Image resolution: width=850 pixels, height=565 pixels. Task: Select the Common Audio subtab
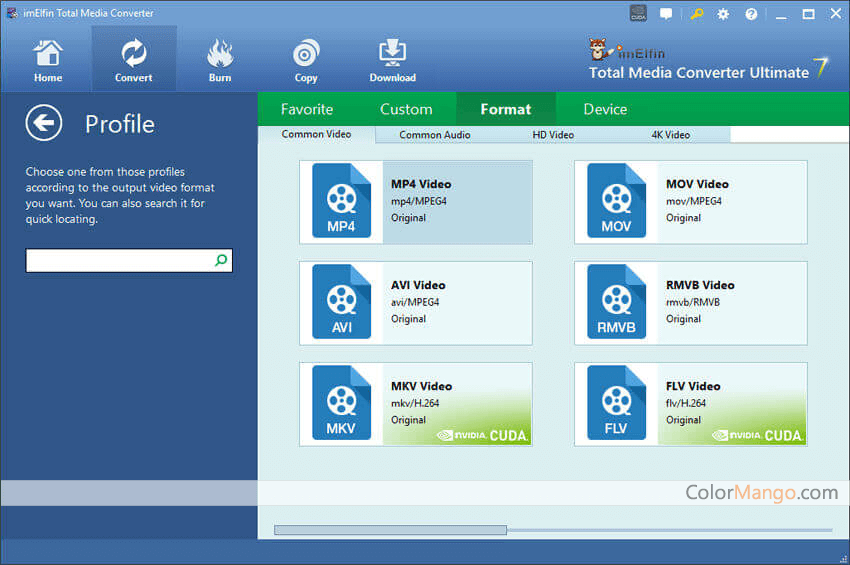[x=435, y=135]
